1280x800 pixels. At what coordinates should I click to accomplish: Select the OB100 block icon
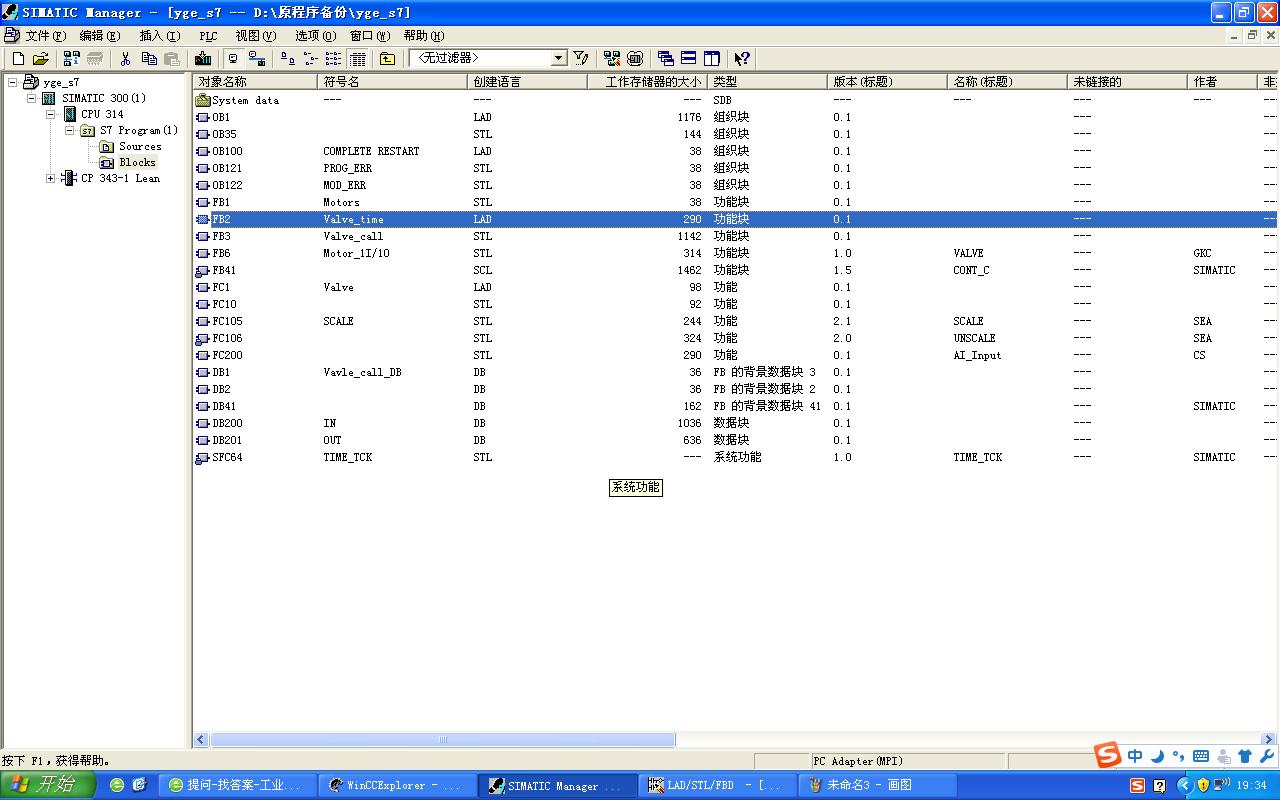pos(203,151)
